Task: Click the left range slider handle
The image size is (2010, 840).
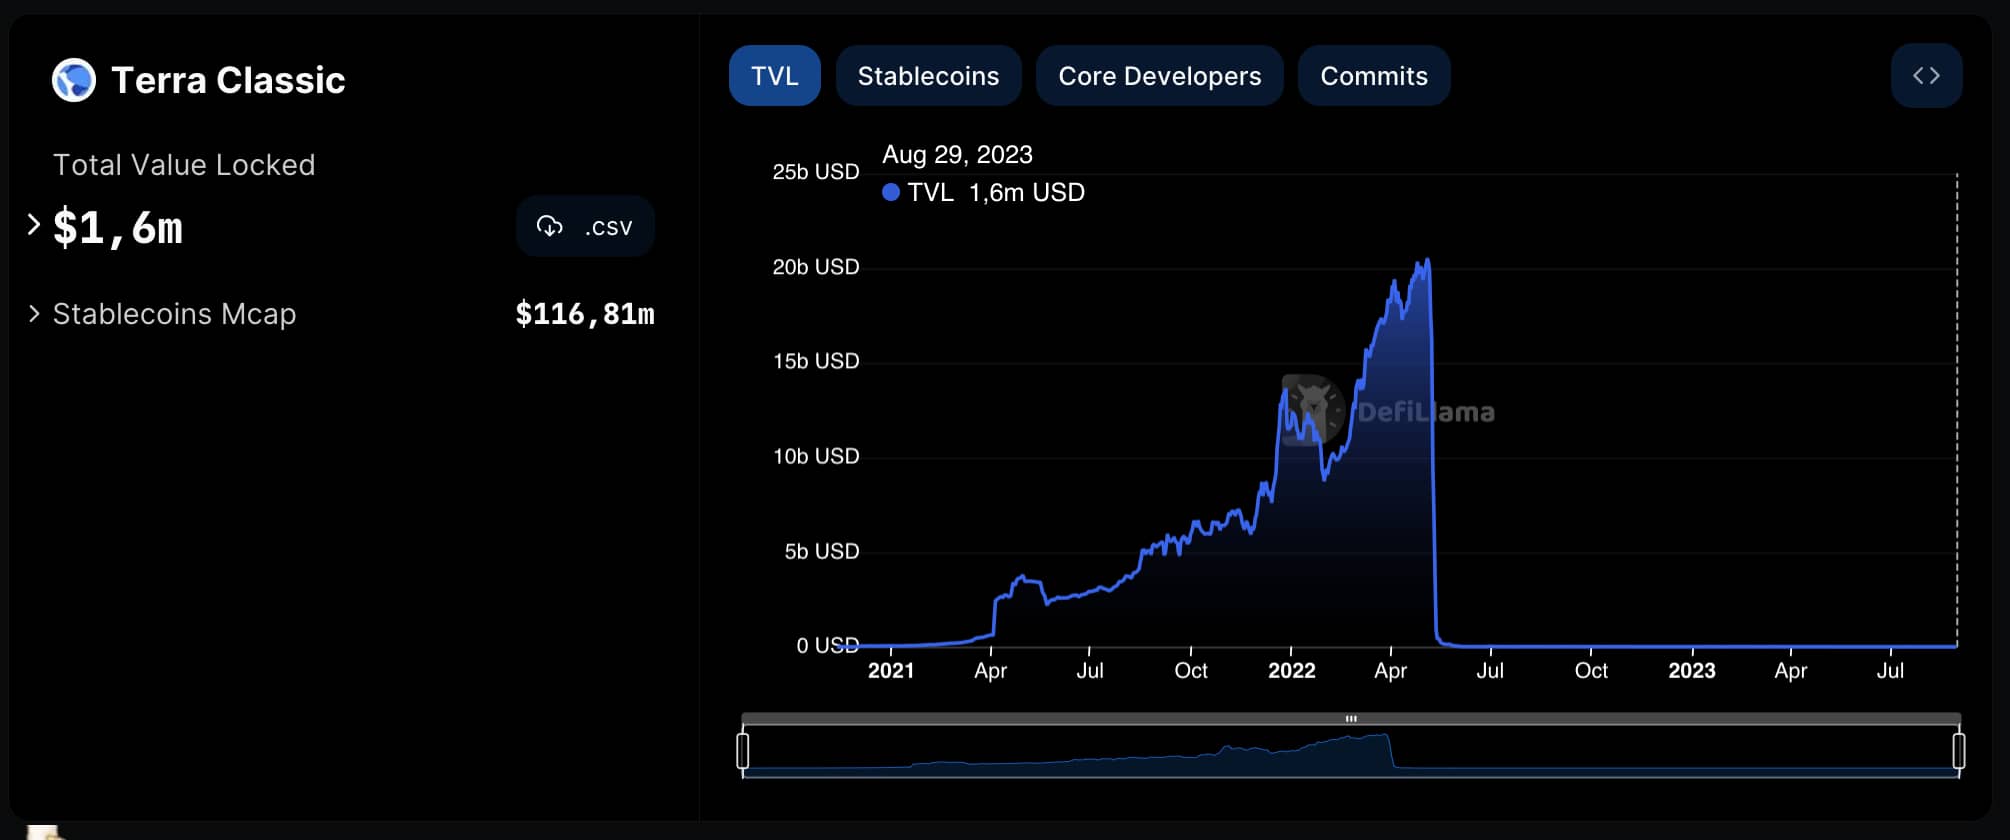Action: [x=742, y=750]
